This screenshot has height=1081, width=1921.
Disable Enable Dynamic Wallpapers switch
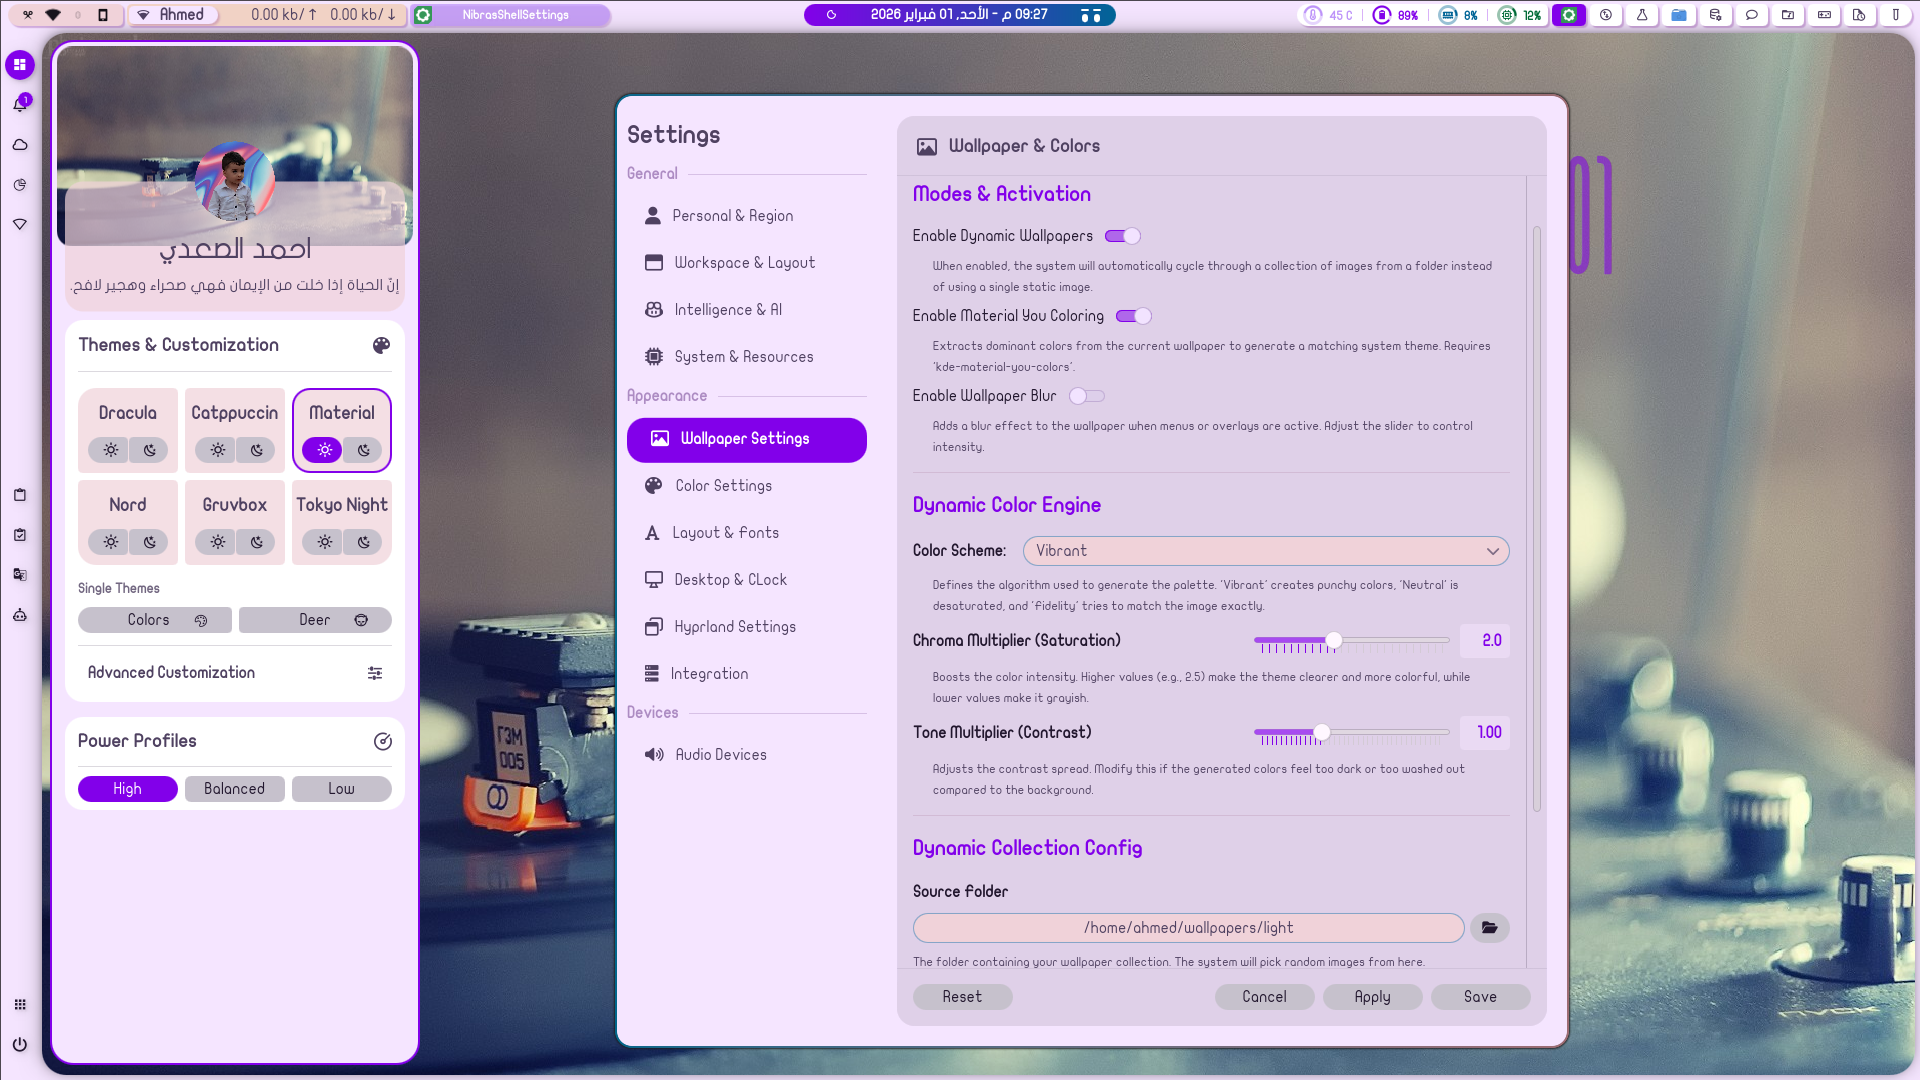1122,236
